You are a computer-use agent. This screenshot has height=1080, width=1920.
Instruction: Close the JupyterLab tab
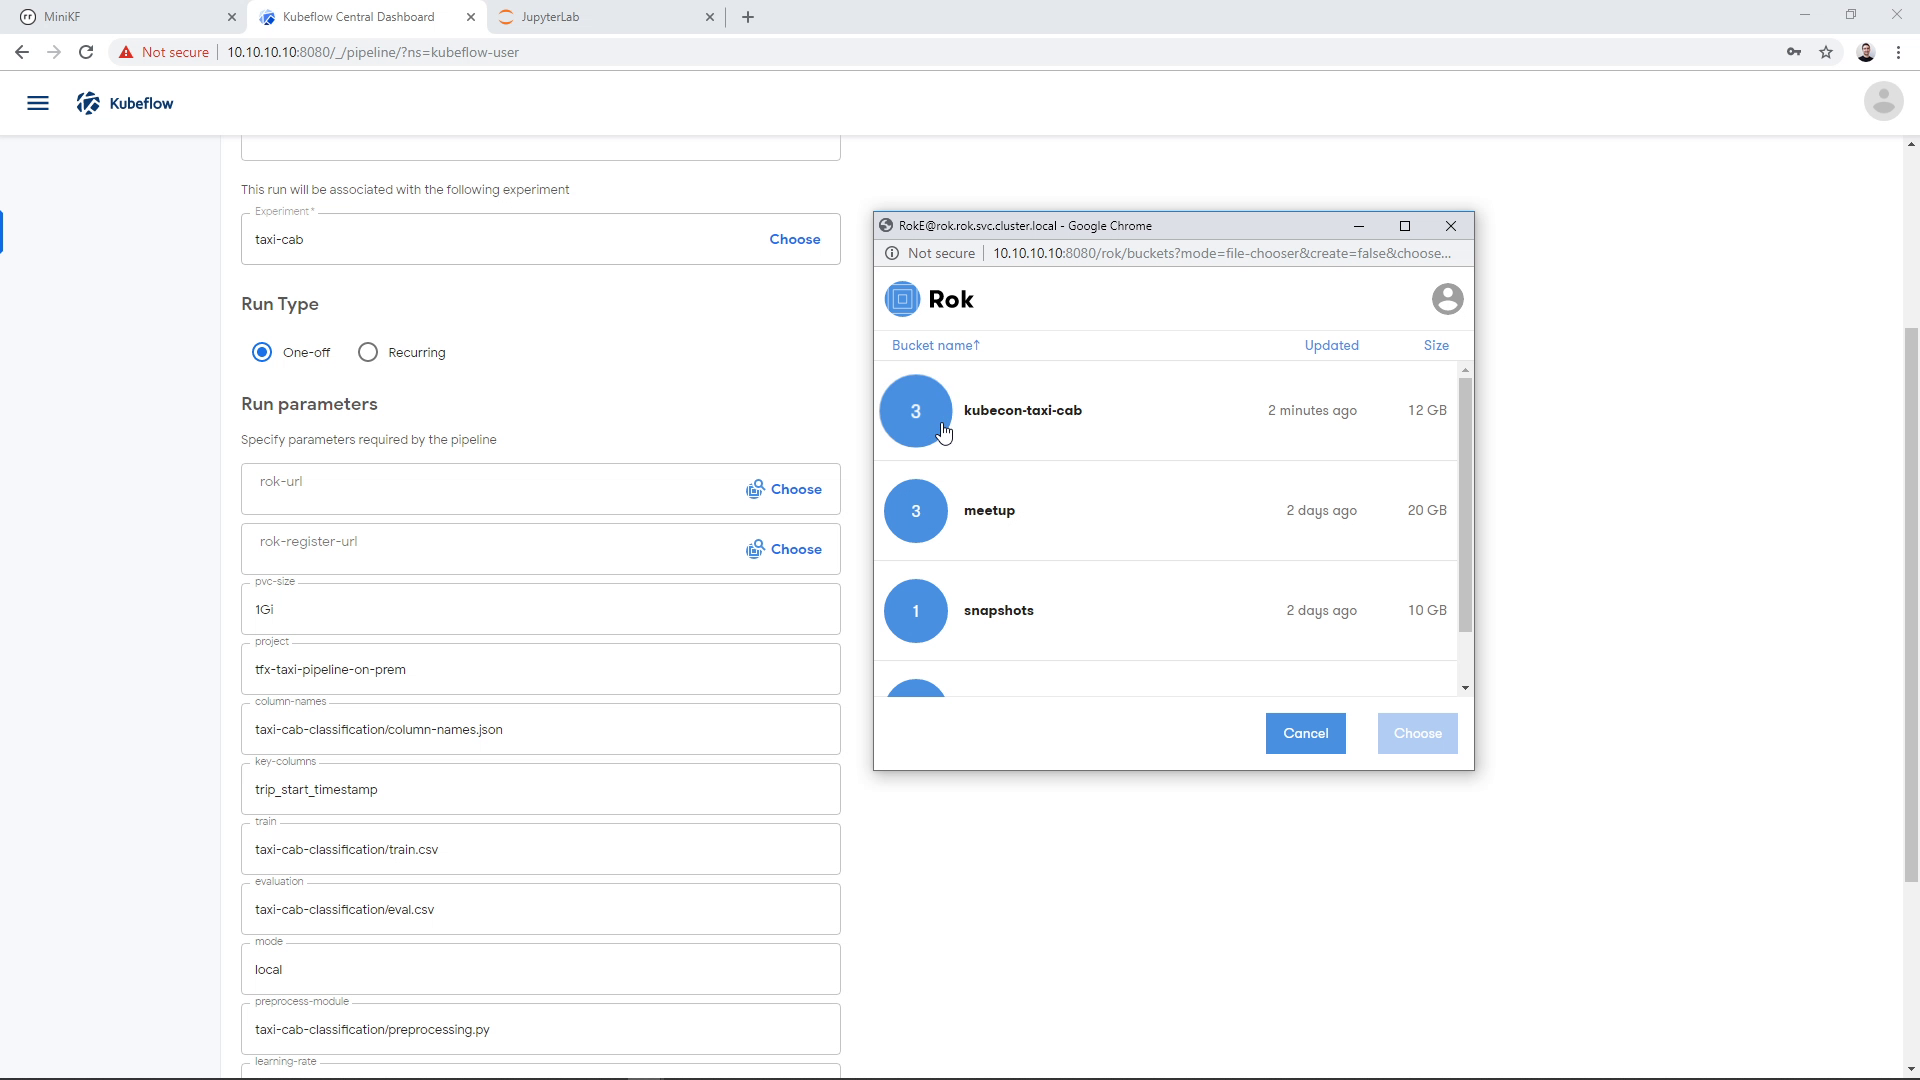coord(710,17)
